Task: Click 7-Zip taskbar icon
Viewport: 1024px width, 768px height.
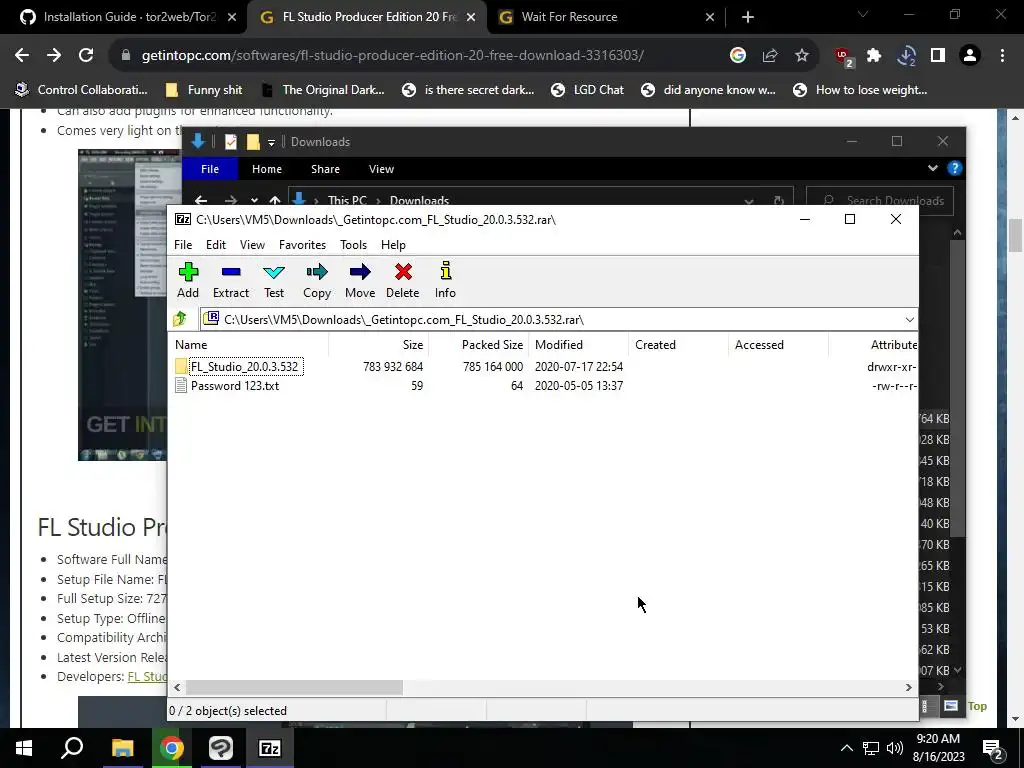Action: click(x=270, y=748)
